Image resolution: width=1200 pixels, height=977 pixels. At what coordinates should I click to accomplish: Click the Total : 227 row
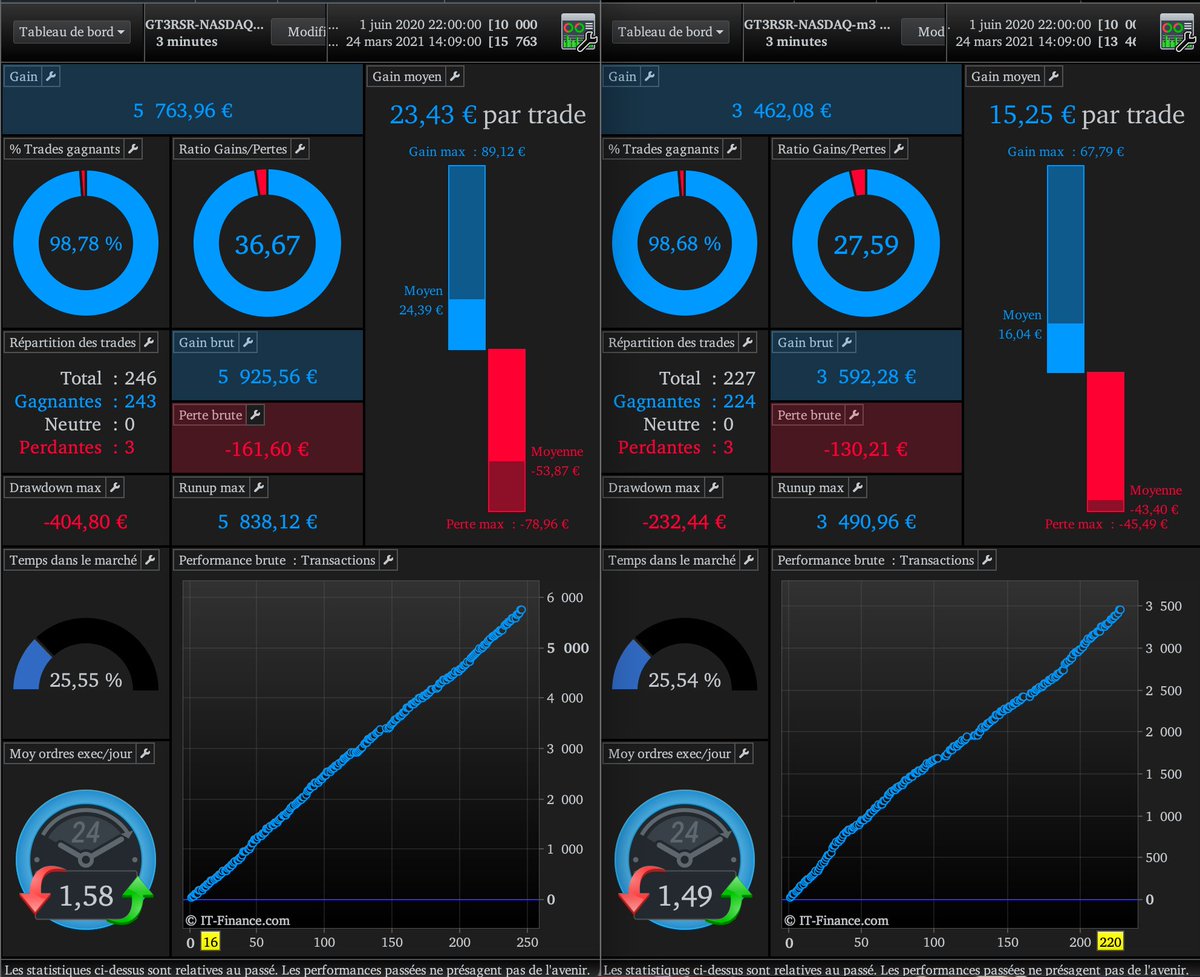coord(707,378)
